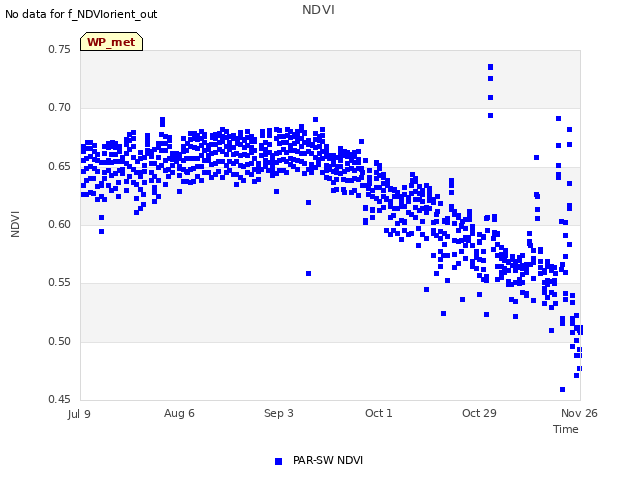Click the 0.75 y-axis tick label
640x480 pixels.
click(x=60, y=49)
